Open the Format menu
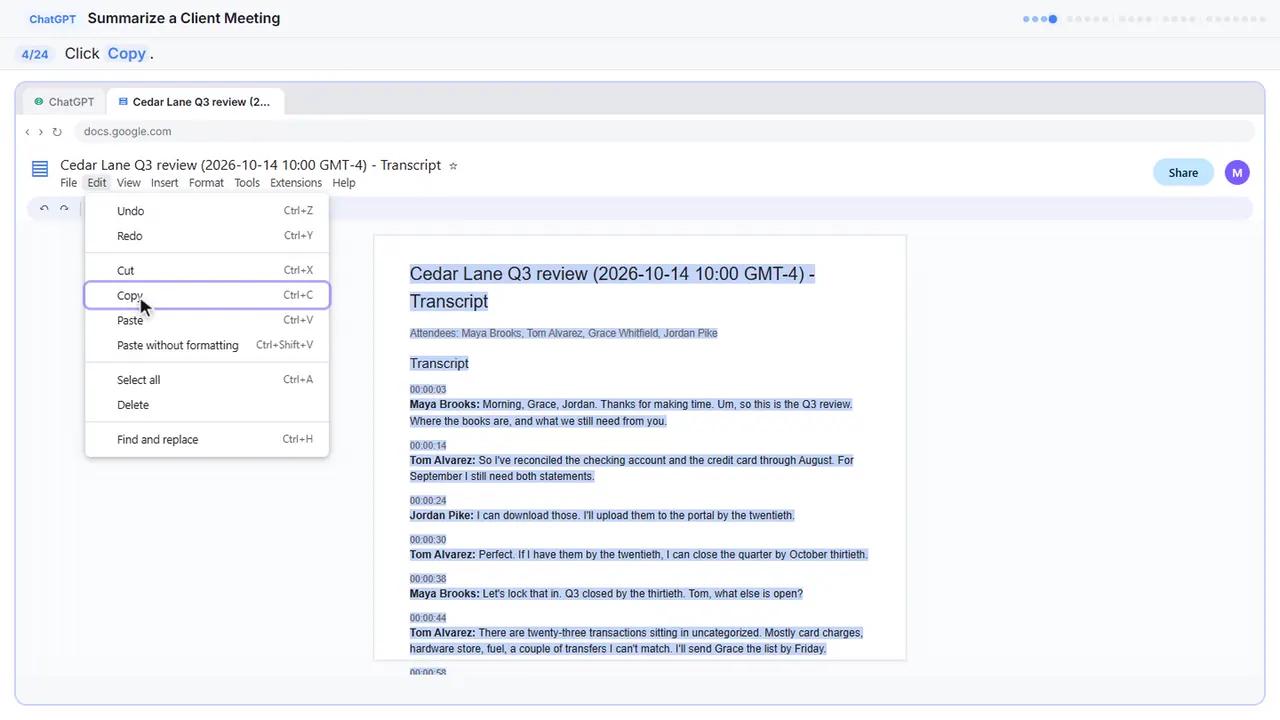 pyautogui.click(x=206, y=183)
